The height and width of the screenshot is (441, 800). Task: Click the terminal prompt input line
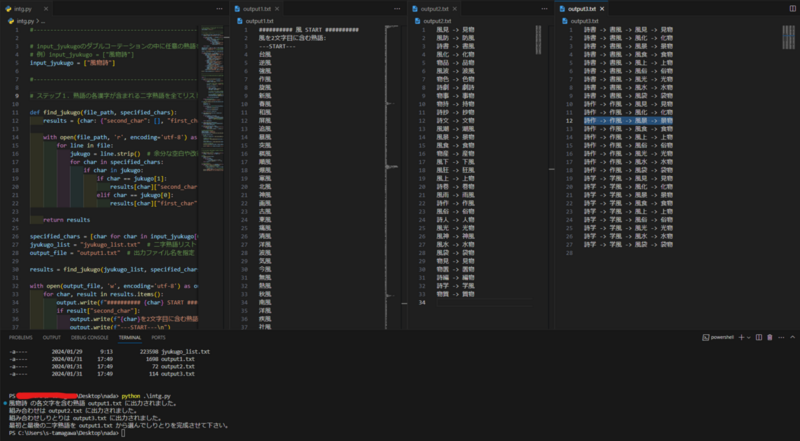coord(67,433)
